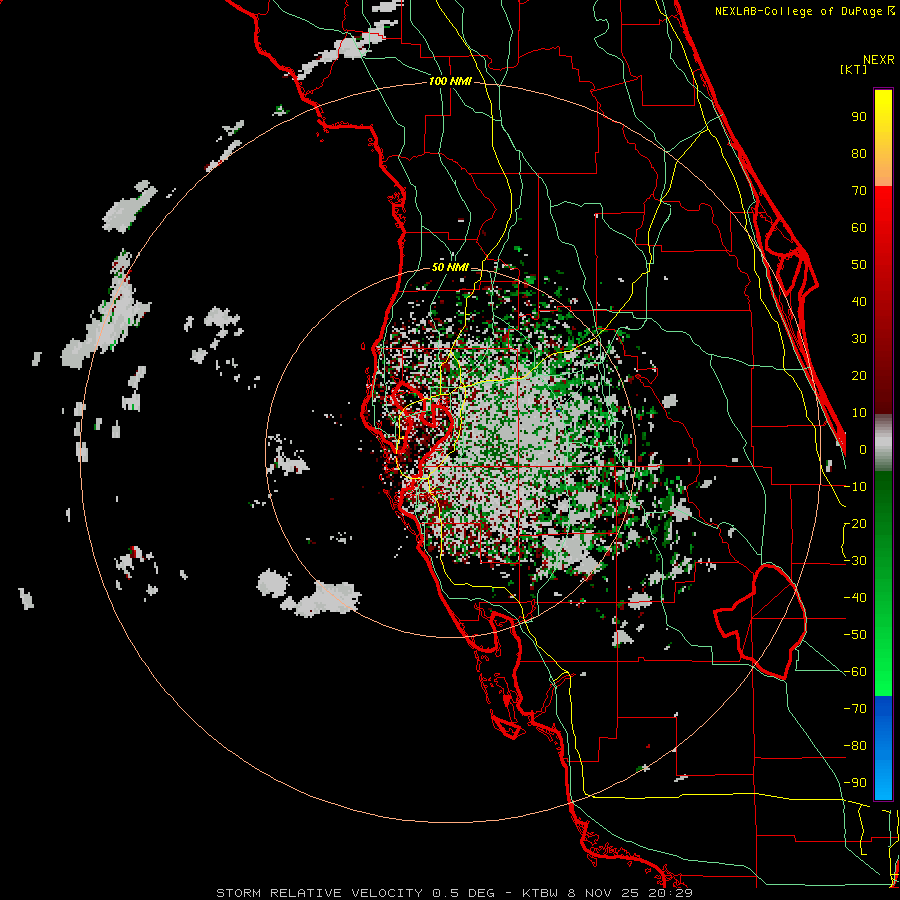Select the 70 value on velocity scale
The image size is (900, 900).
pyautogui.click(x=859, y=191)
